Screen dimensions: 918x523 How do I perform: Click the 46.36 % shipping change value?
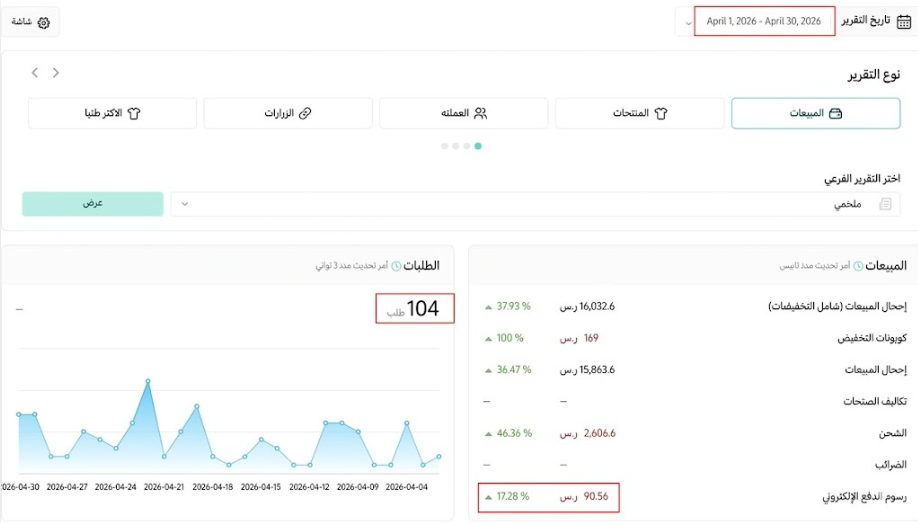[x=514, y=433]
